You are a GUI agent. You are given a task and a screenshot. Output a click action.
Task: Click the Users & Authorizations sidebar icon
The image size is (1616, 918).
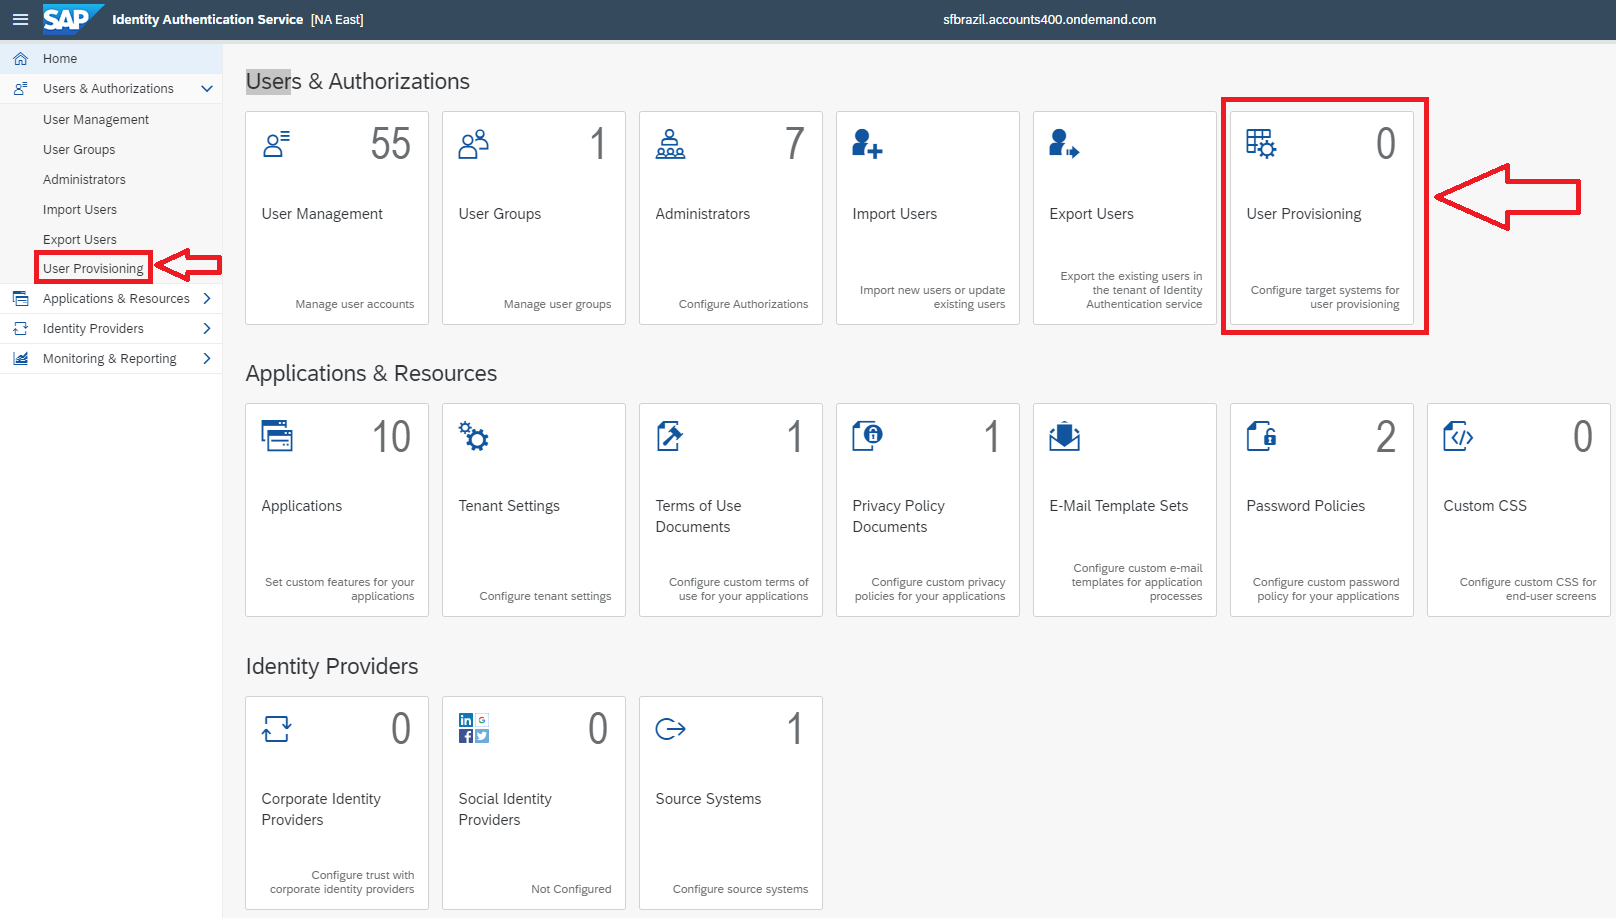pyautogui.click(x=21, y=89)
